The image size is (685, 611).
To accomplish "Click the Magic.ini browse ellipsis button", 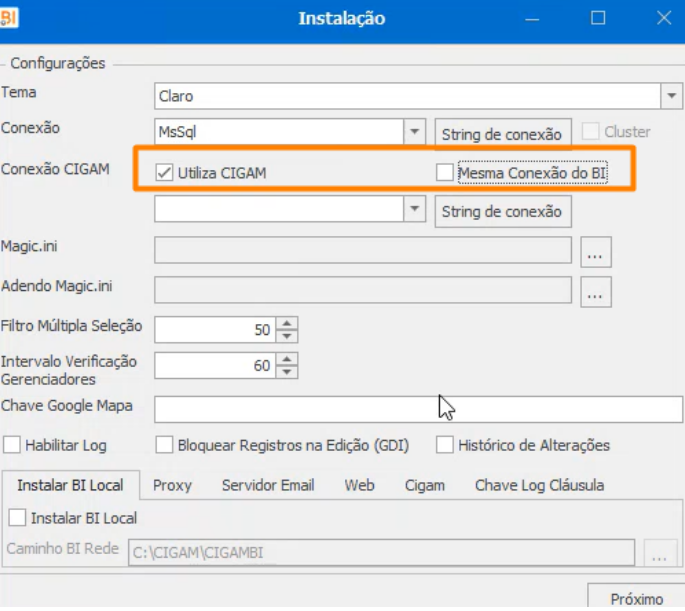I will (x=596, y=253).
